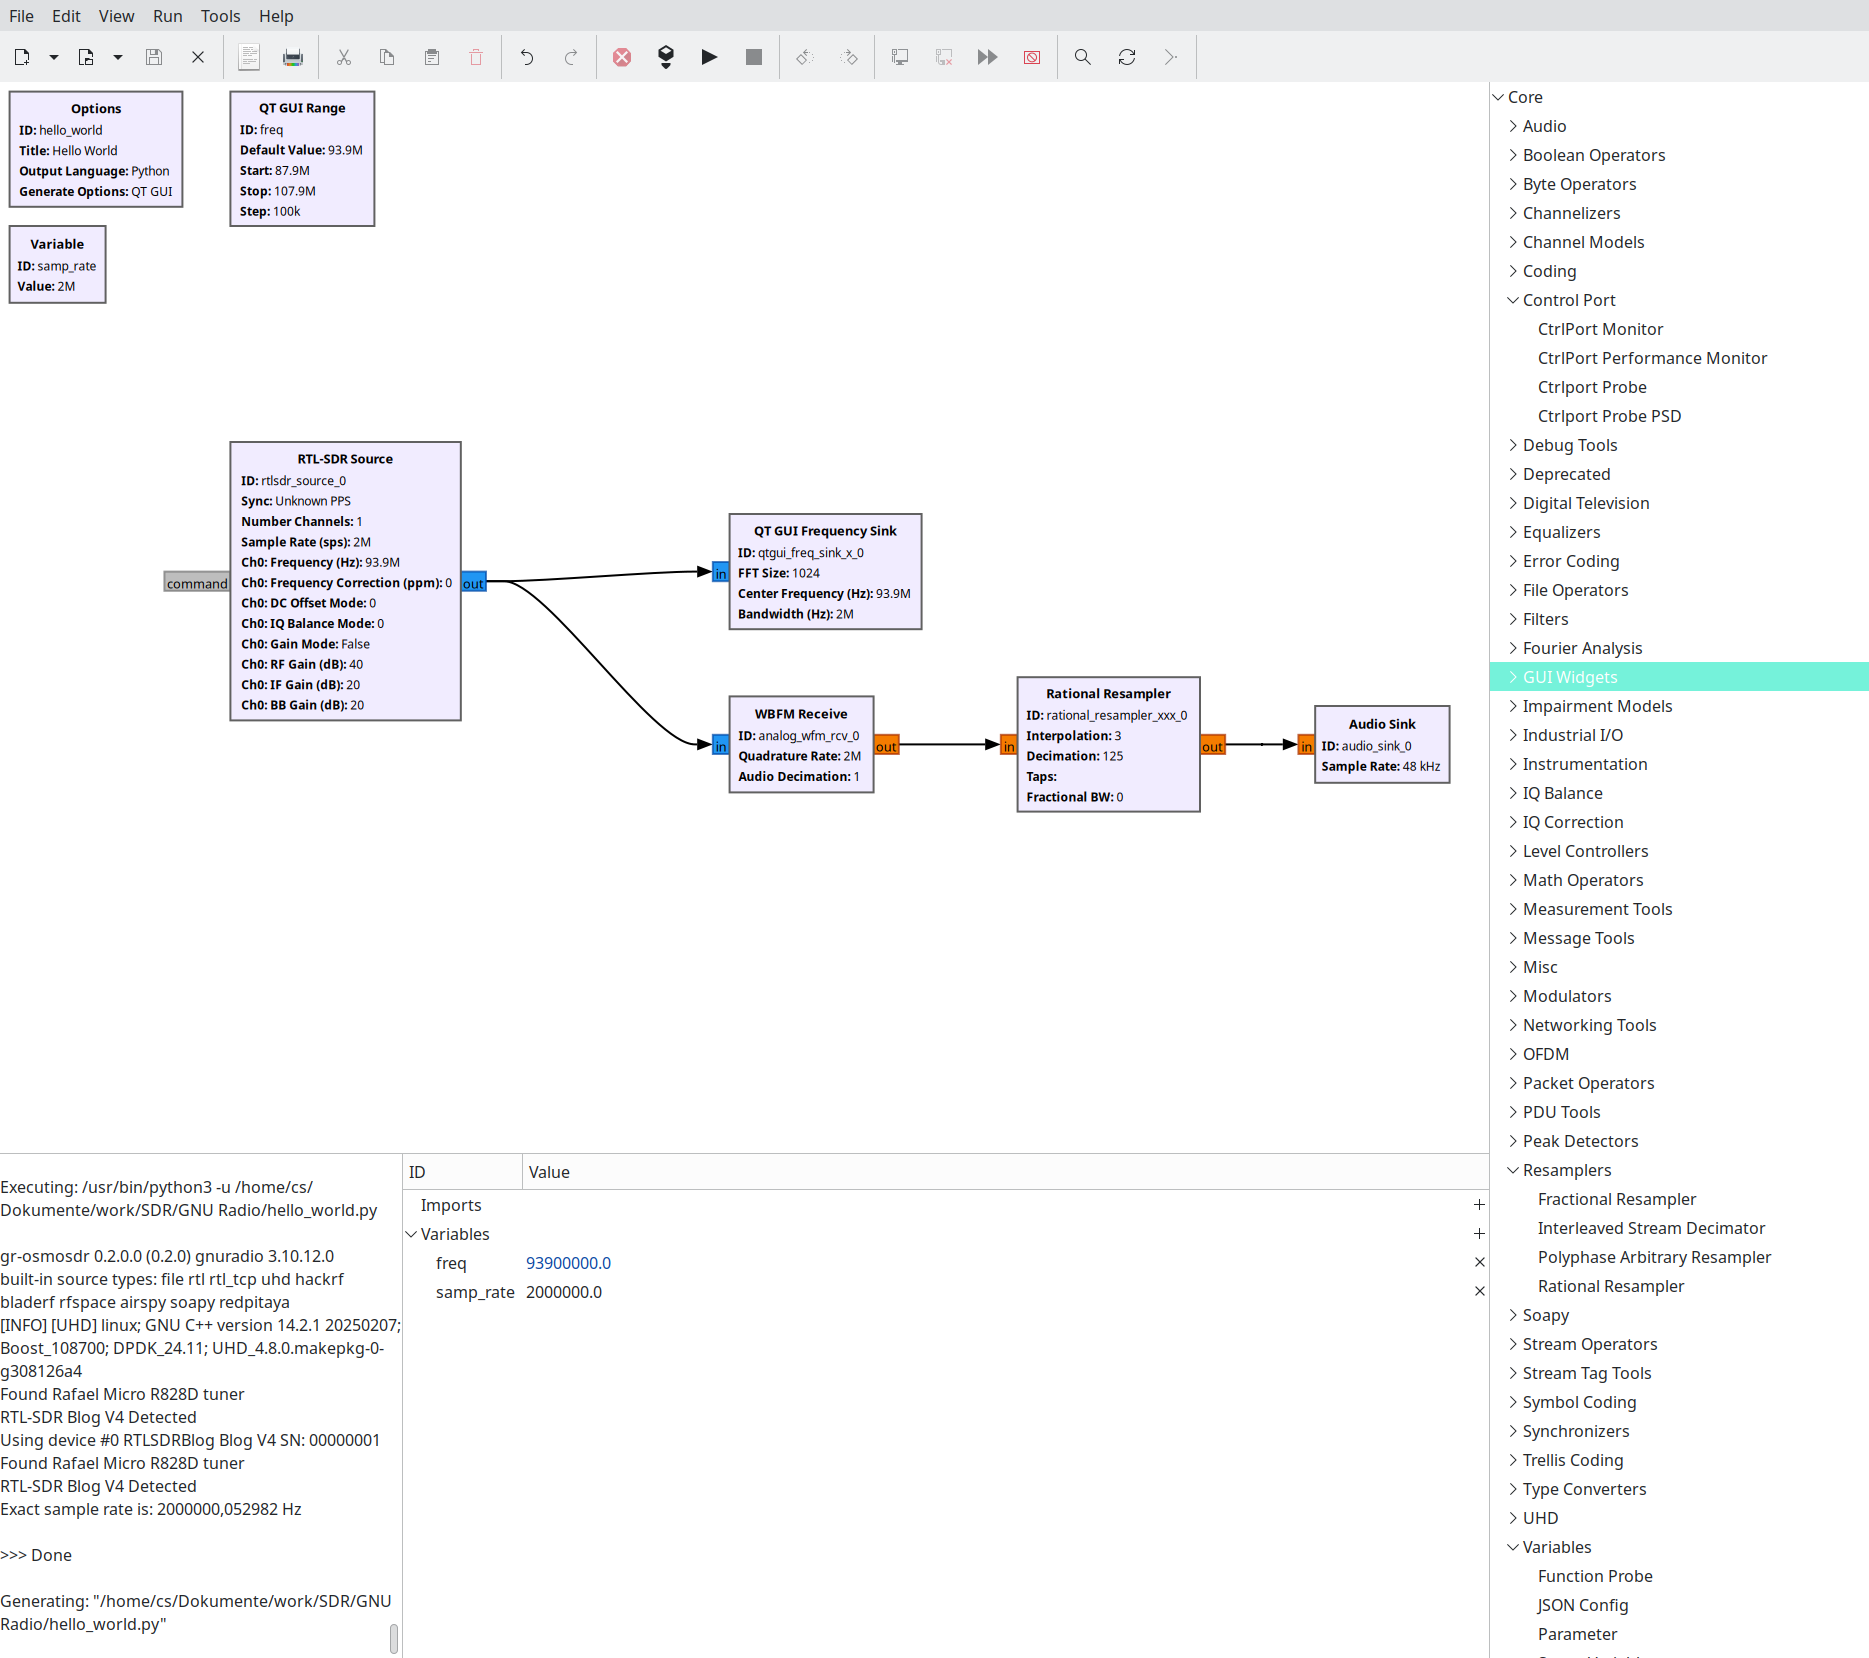Select the WBFM Receive block
This screenshot has height=1658, width=1869.
click(x=801, y=744)
